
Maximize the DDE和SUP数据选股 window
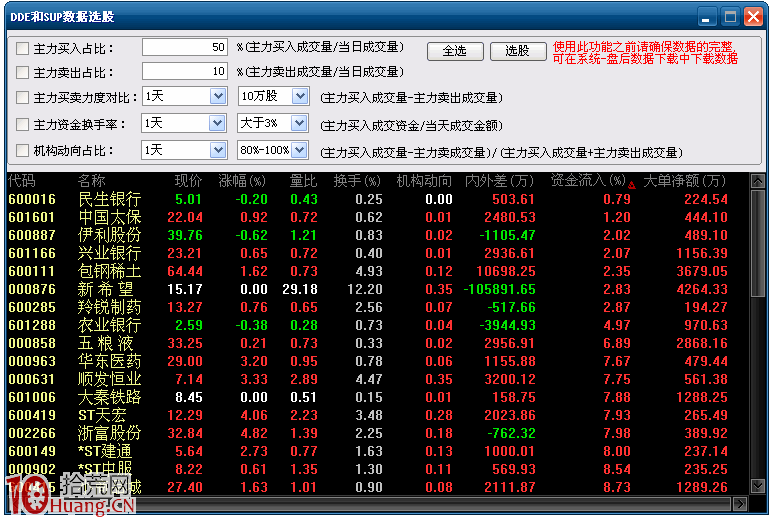(730, 17)
